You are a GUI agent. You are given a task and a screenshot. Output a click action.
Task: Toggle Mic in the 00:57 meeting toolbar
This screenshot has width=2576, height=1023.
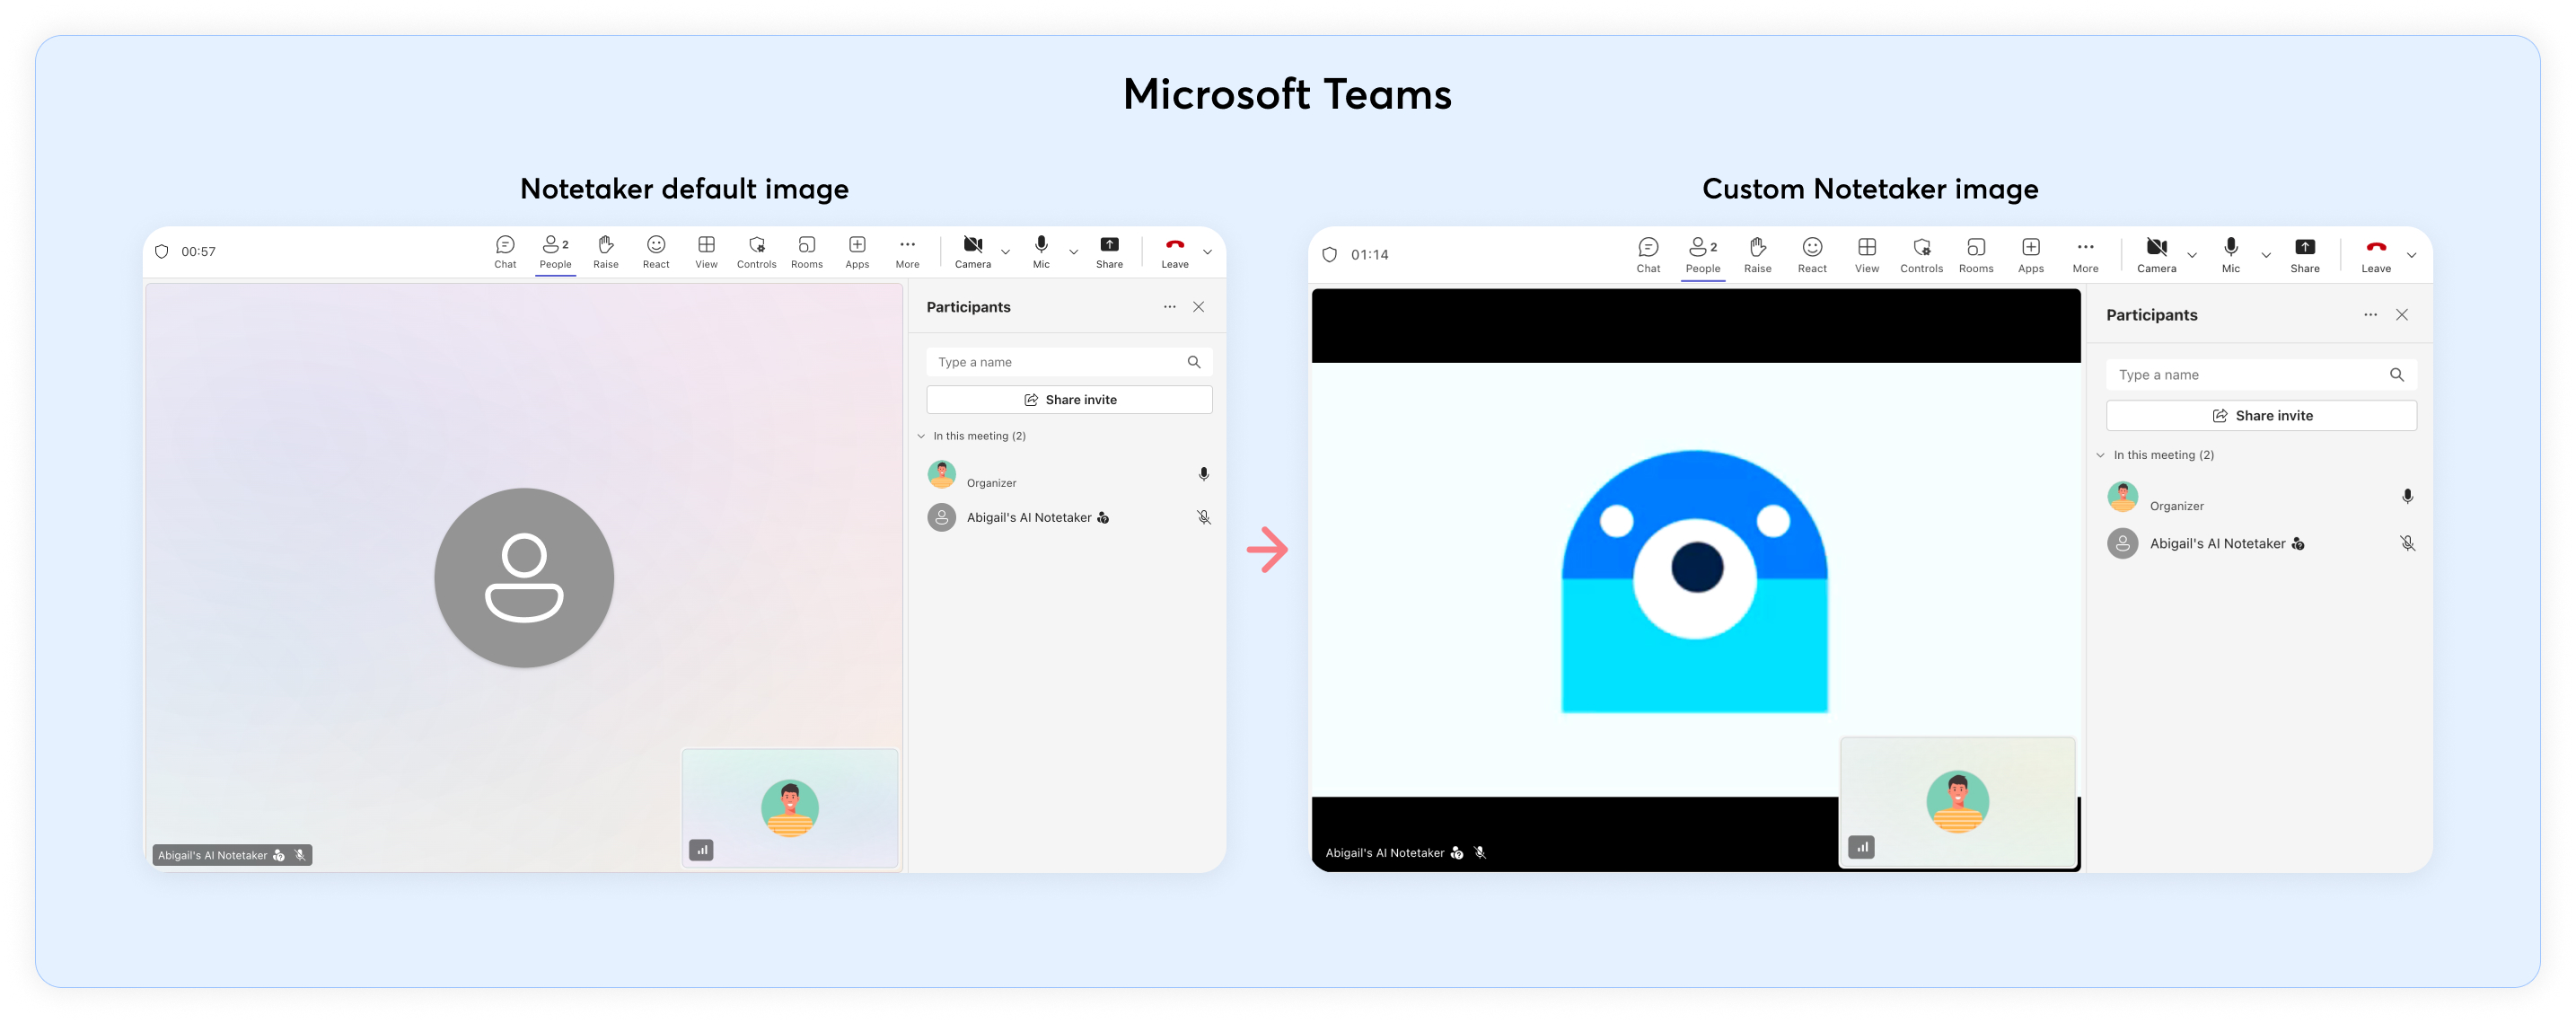point(1041,250)
